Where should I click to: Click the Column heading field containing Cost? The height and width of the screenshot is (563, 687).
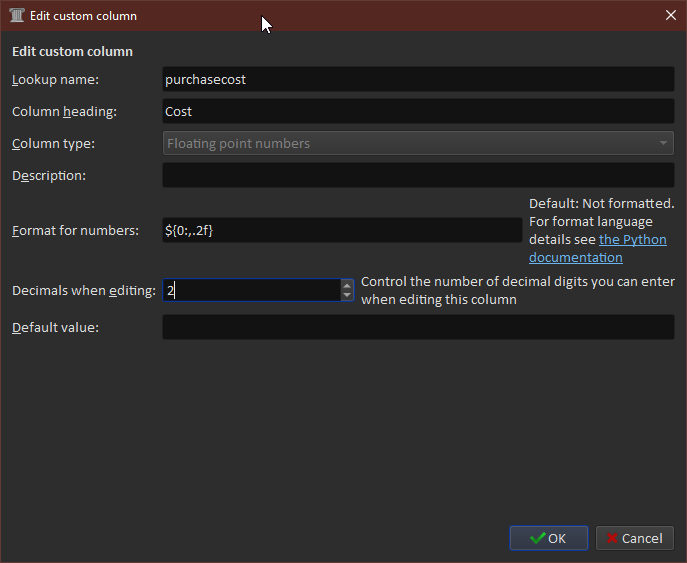pos(418,111)
